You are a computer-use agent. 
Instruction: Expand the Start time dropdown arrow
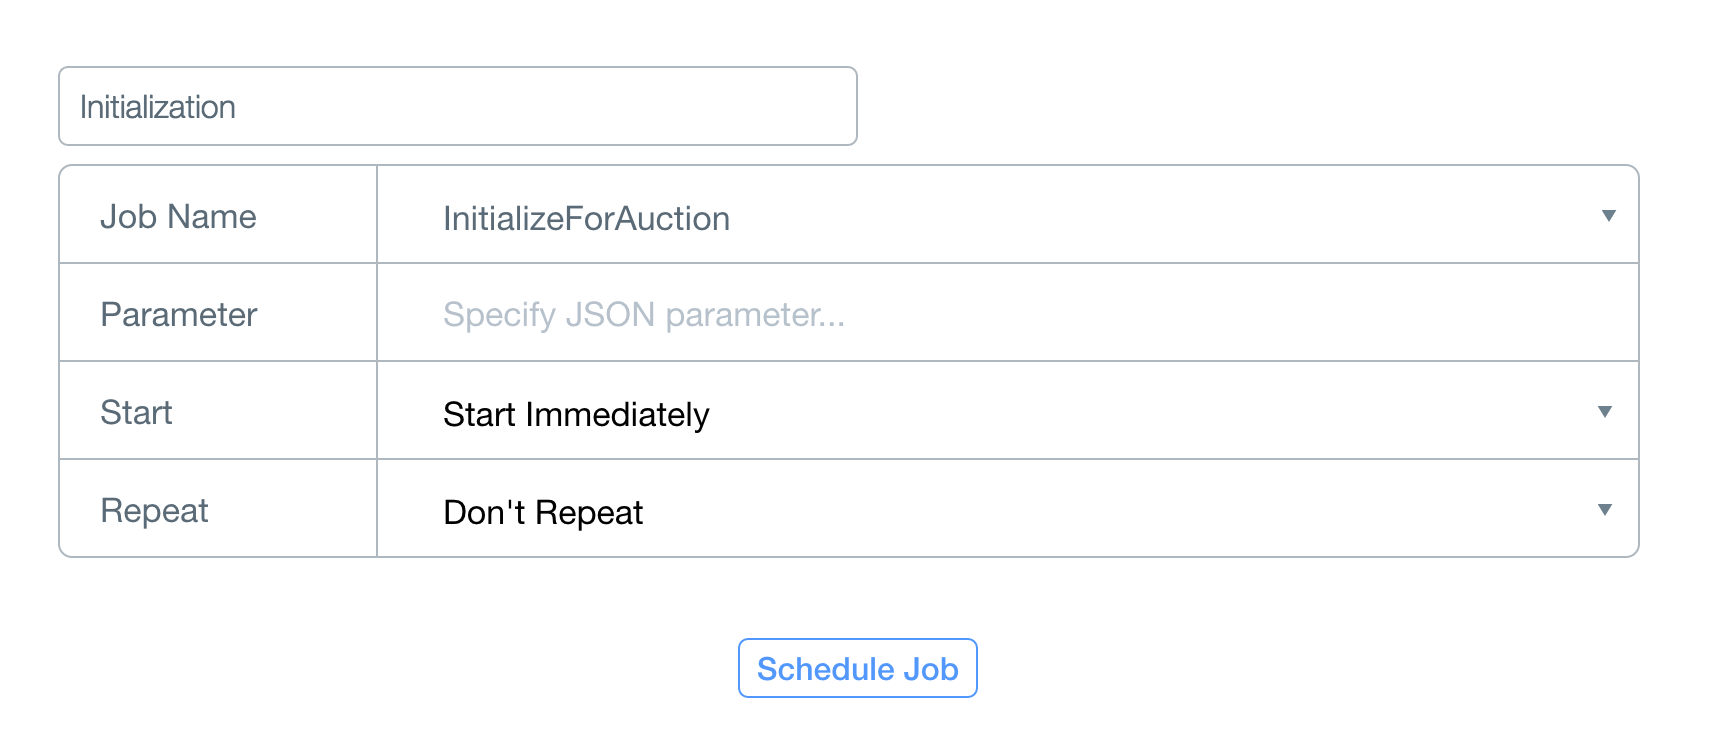coord(1604,412)
